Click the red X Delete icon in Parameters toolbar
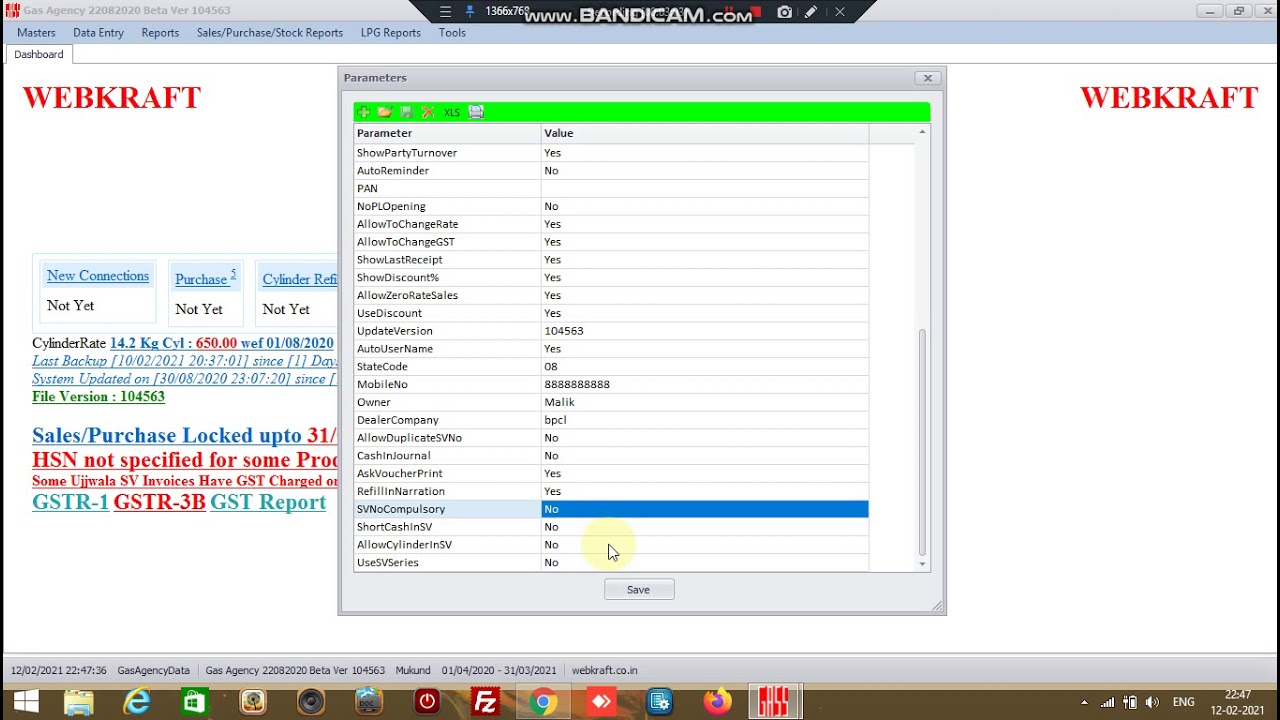Viewport: 1280px width, 720px height. point(427,112)
